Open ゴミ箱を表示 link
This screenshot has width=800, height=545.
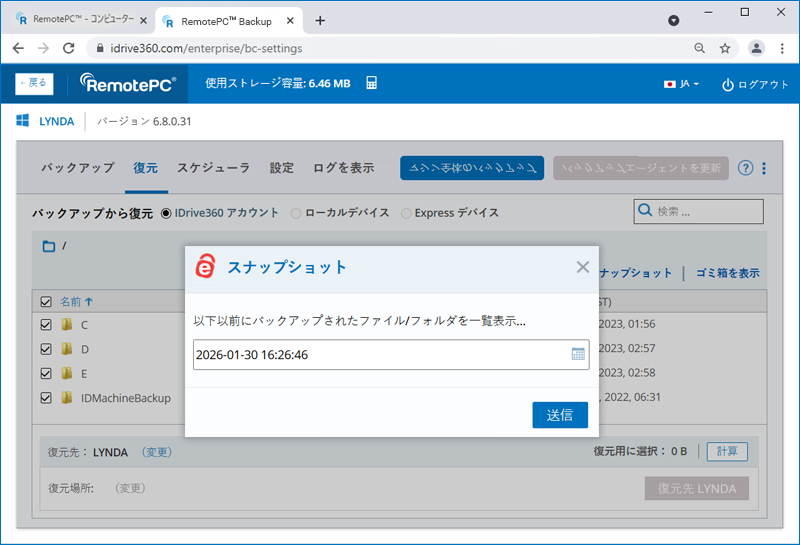[x=728, y=273]
